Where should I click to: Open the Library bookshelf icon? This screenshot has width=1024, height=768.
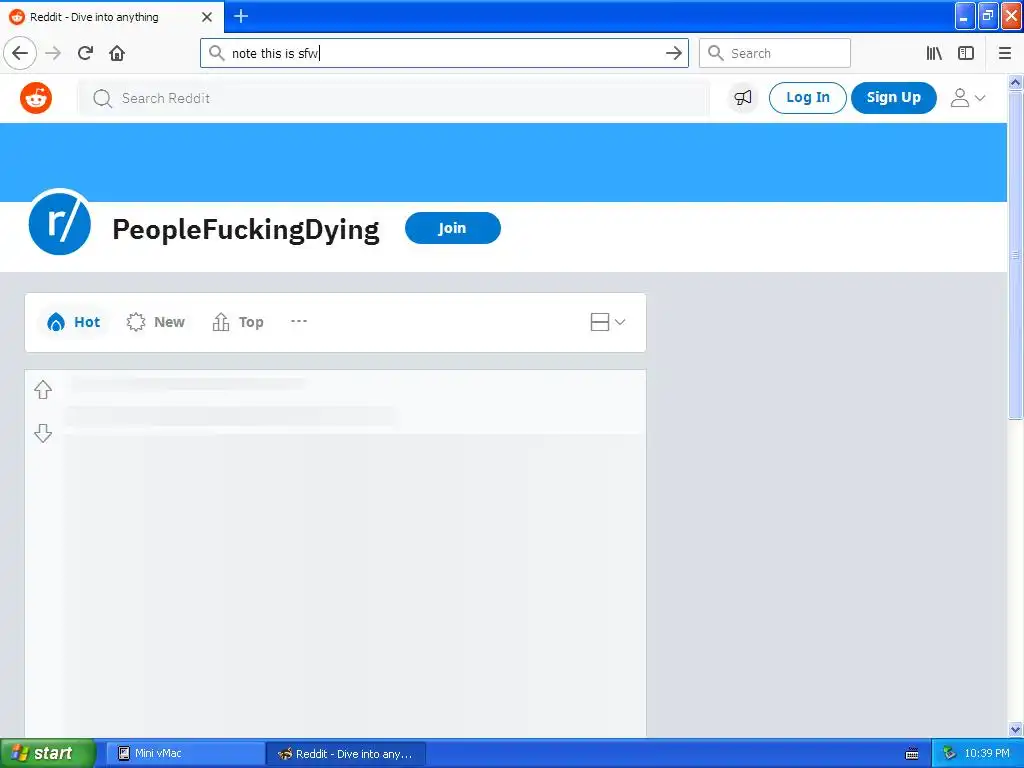tap(934, 53)
